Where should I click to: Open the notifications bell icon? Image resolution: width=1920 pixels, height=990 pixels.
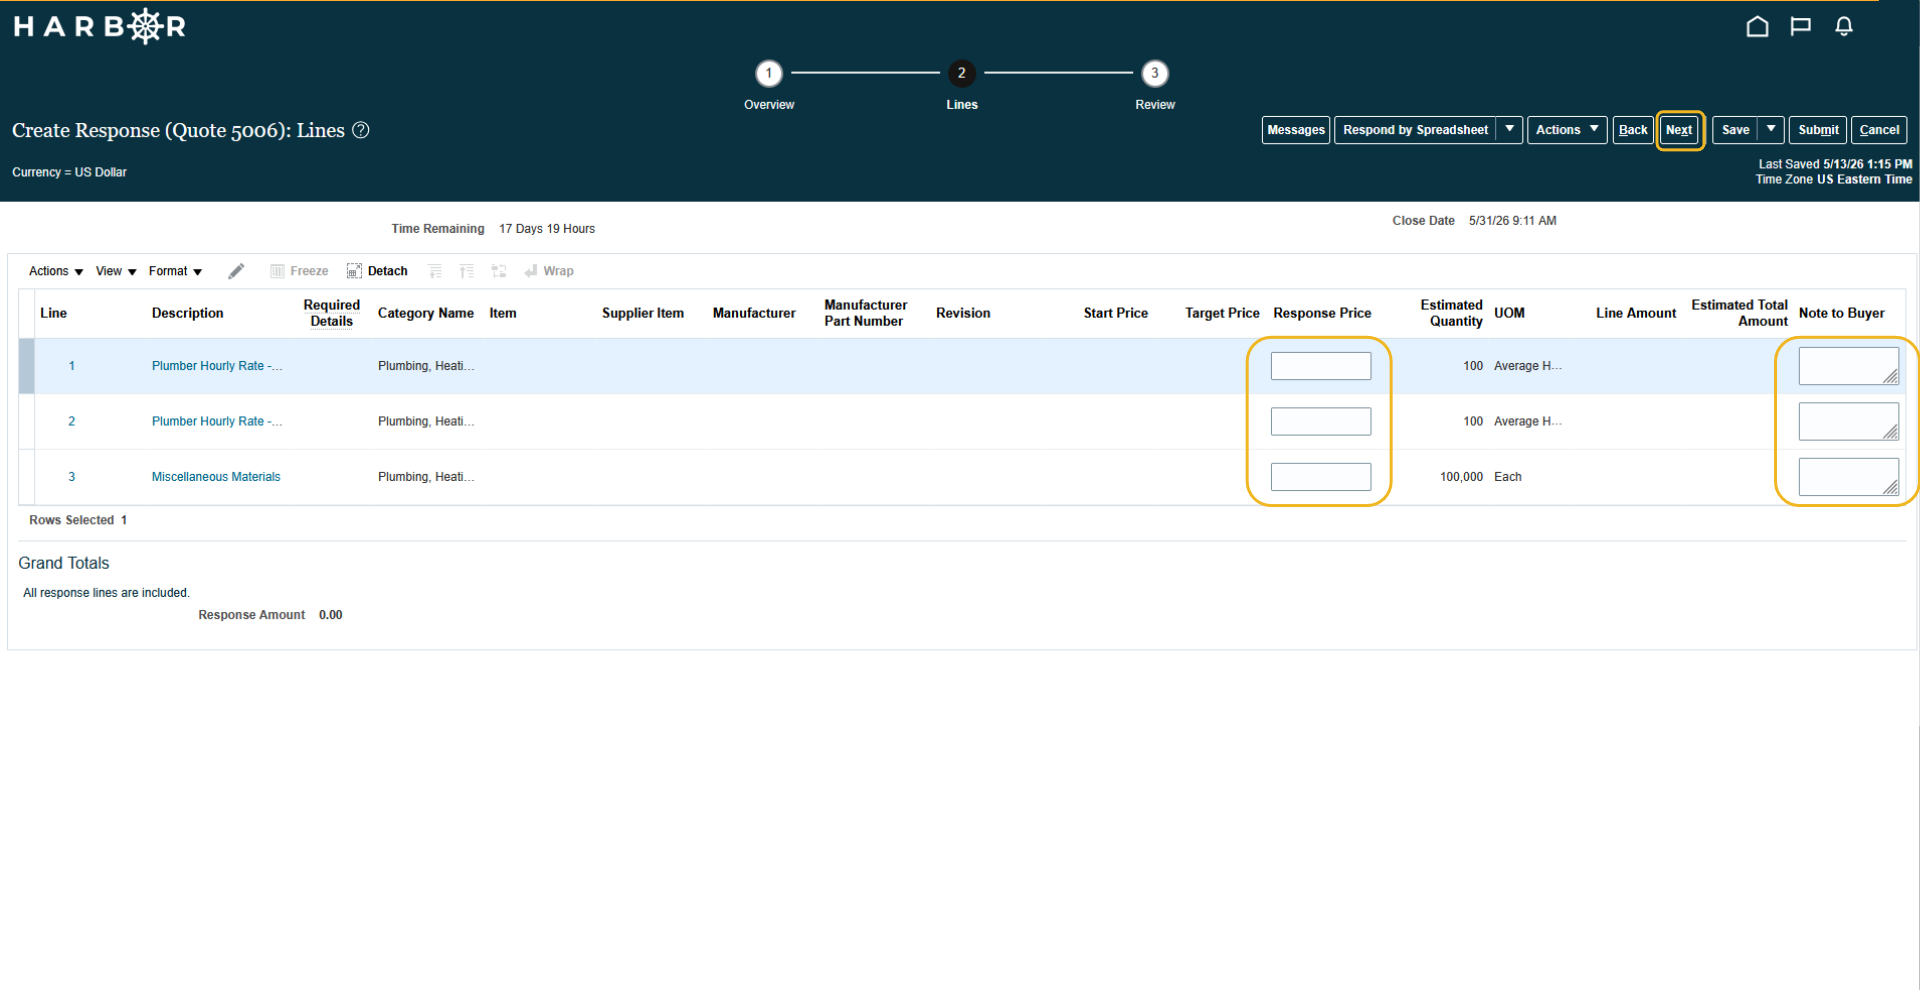1844,27
